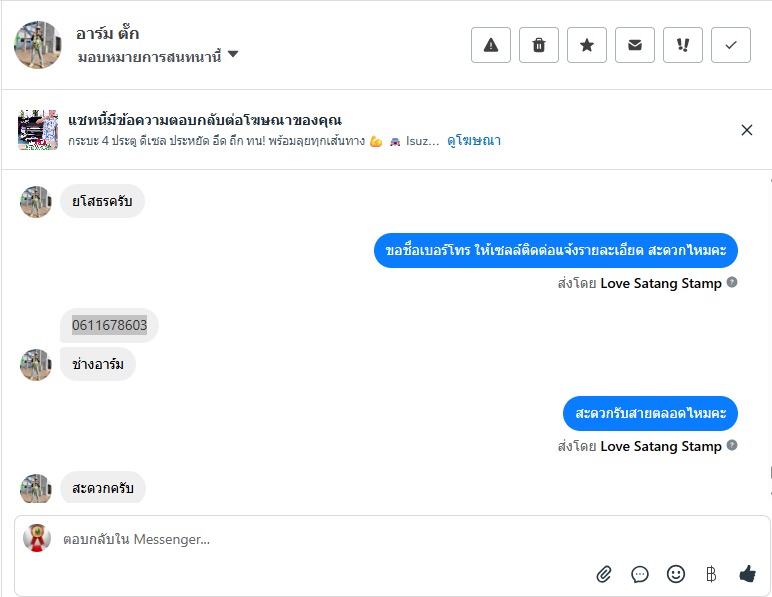Star this conversation as follow-up
Image resolution: width=772 pixels, height=597 pixels.
pyautogui.click(x=587, y=45)
